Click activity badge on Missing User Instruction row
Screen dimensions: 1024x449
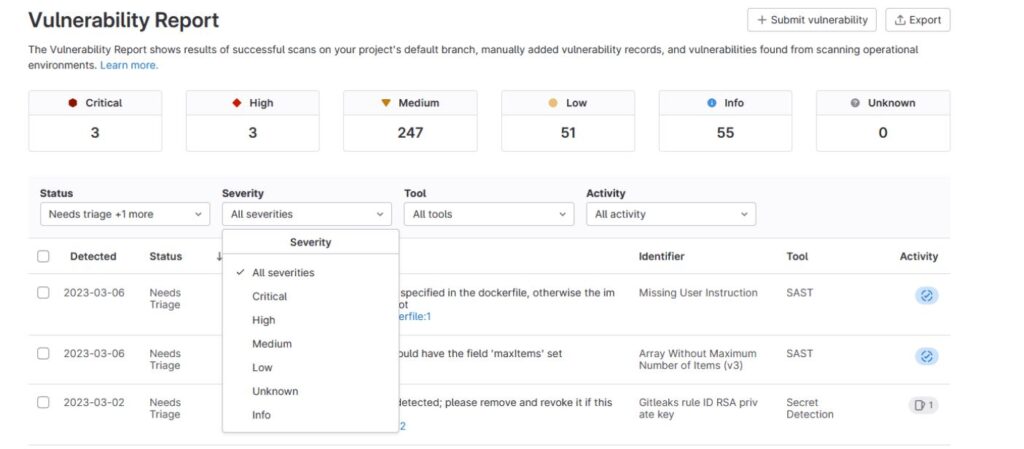[x=926, y=296]
